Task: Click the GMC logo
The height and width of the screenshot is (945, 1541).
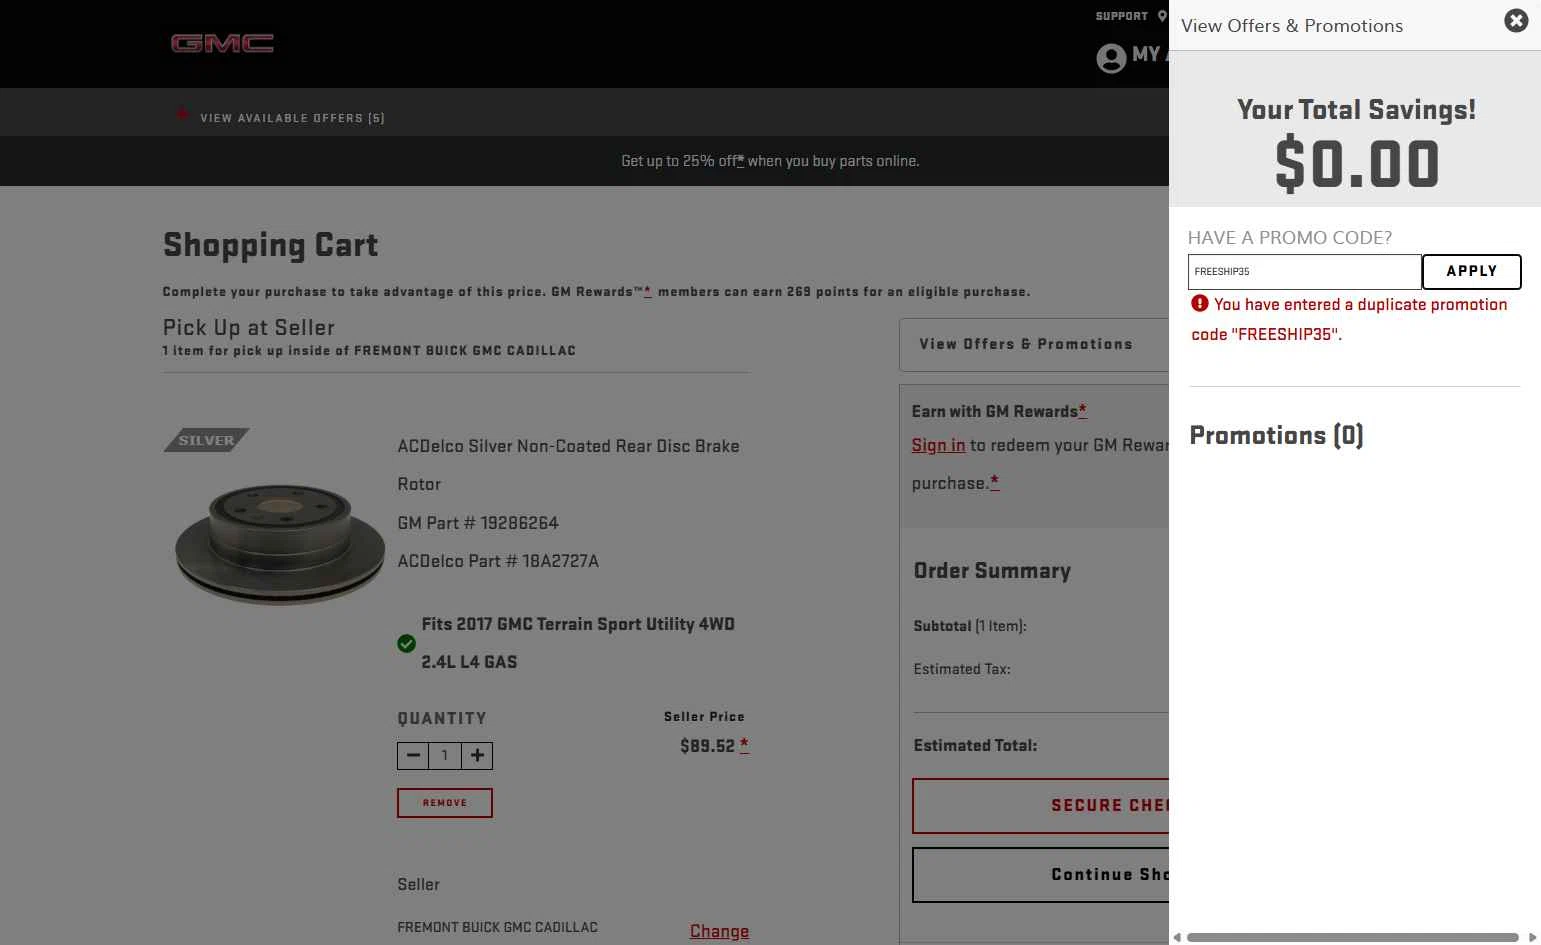Action: [222, 43]
